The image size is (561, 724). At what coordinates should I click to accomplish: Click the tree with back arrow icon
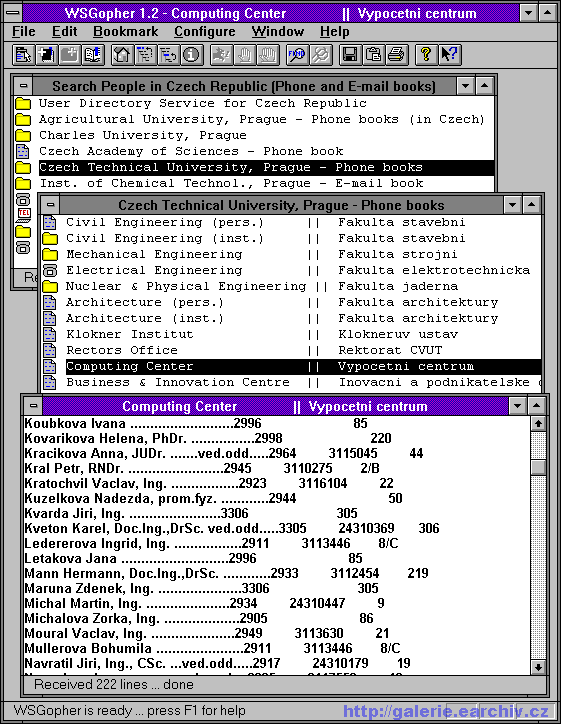pyautogui.click(x=169, y=55)
